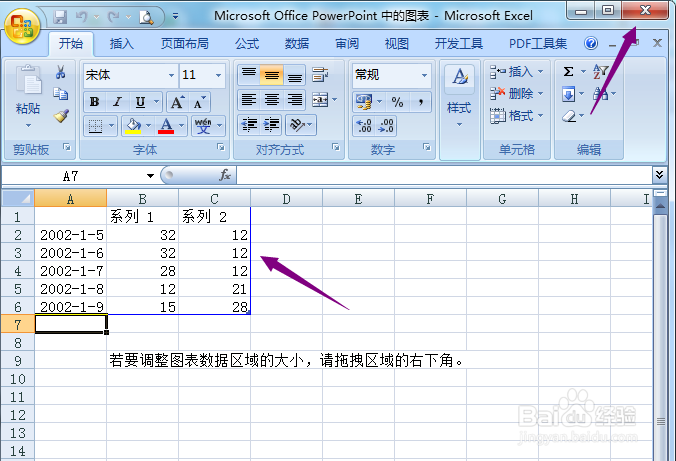Toggle italic formatting
The image size is (676, 461).
coord(117,102)
